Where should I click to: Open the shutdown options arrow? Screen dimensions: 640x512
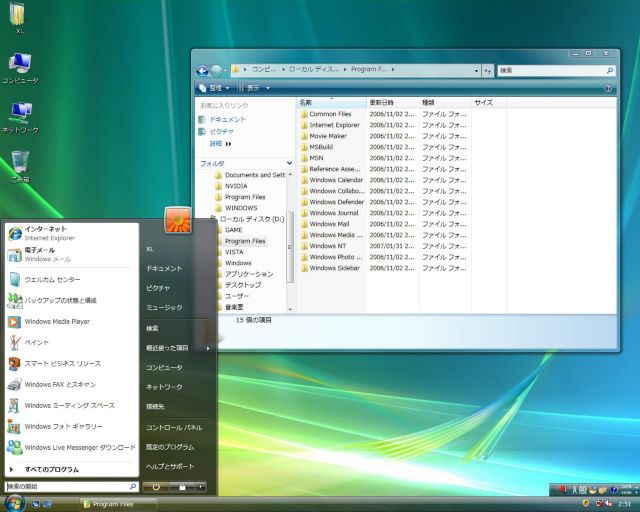pyautogui.click(x=201, y=487)
